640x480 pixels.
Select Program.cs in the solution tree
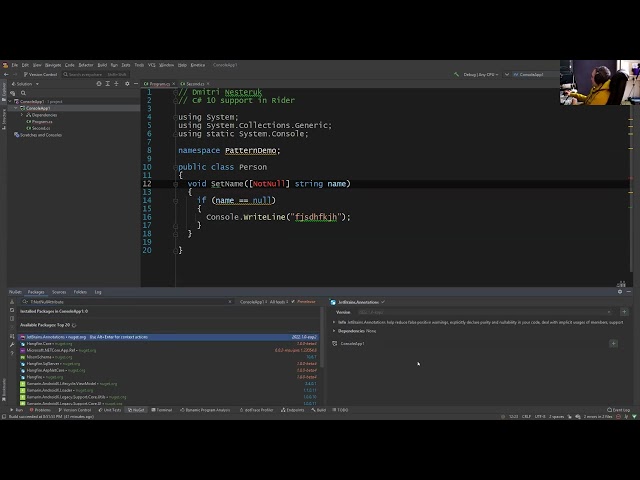tap(39, 122)
